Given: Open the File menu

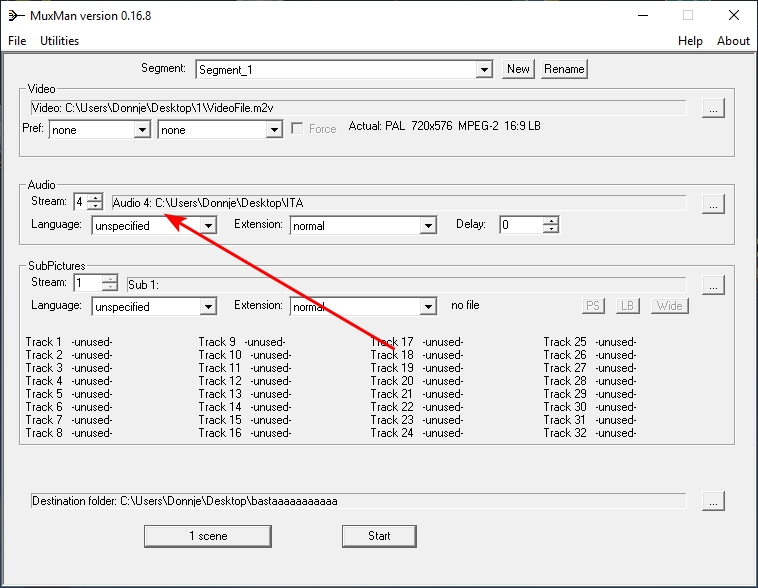Looking at the screenshot, I should click(x=17, y=41).
